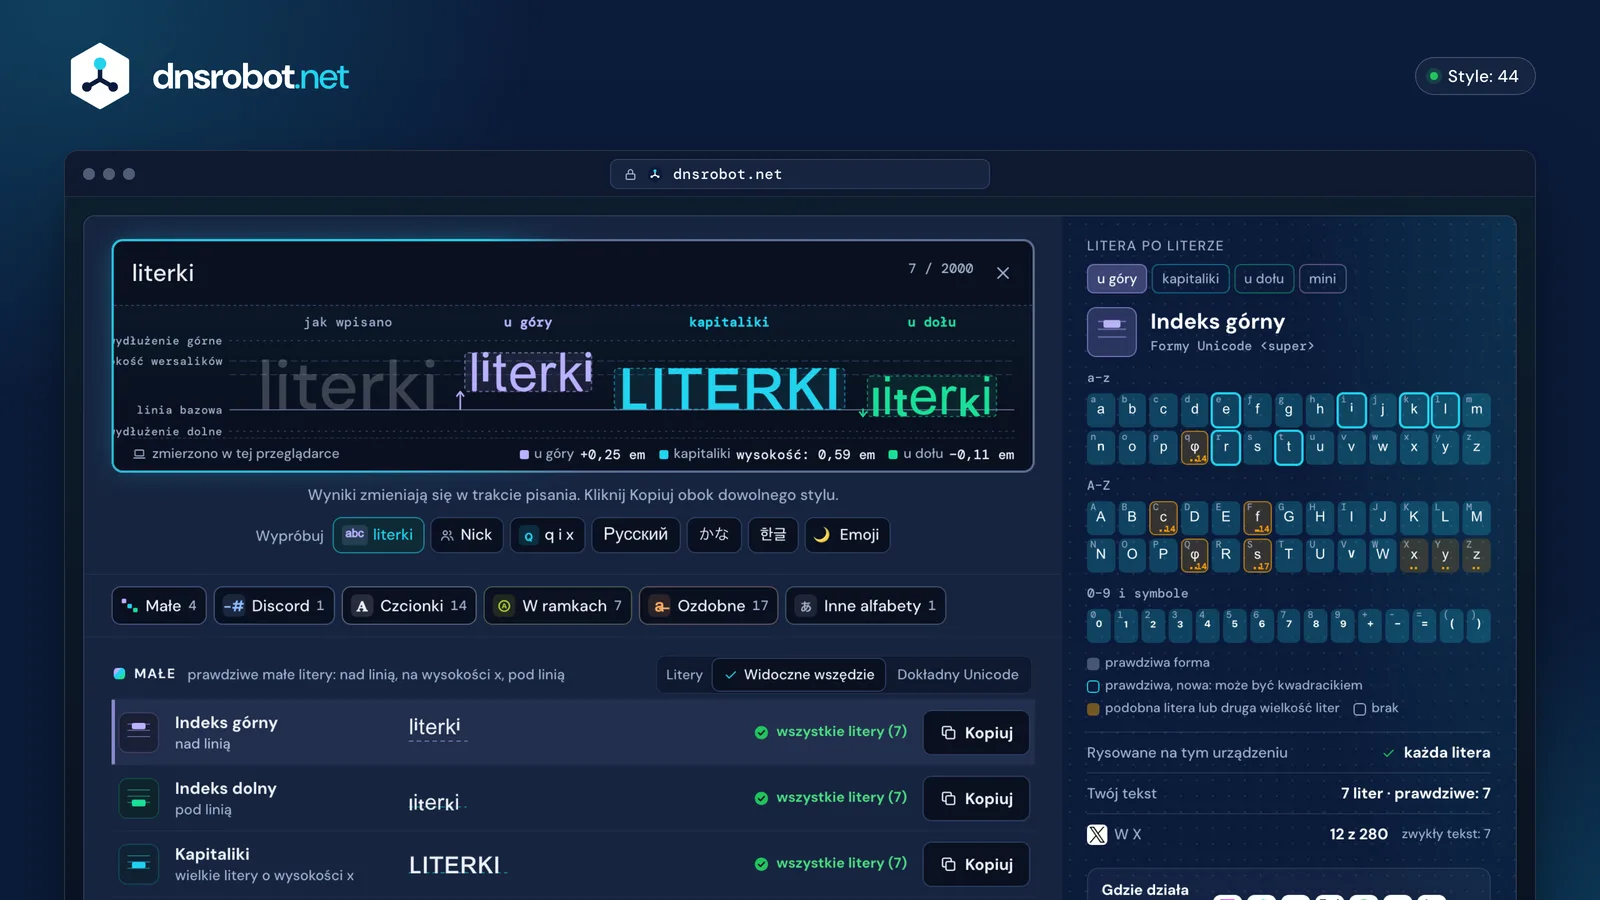
Task: Select letter tile 'k' in a-z grid
Action: 1414,410
